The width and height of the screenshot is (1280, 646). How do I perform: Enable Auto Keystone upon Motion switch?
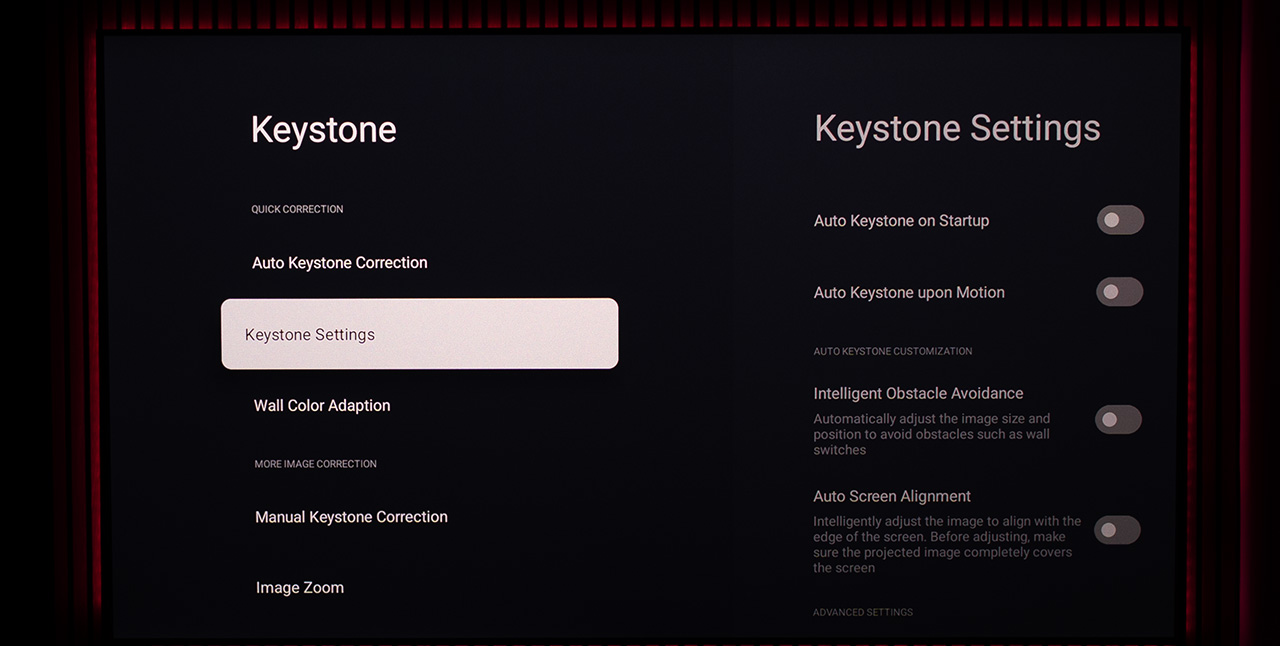tap(1120, 292)
